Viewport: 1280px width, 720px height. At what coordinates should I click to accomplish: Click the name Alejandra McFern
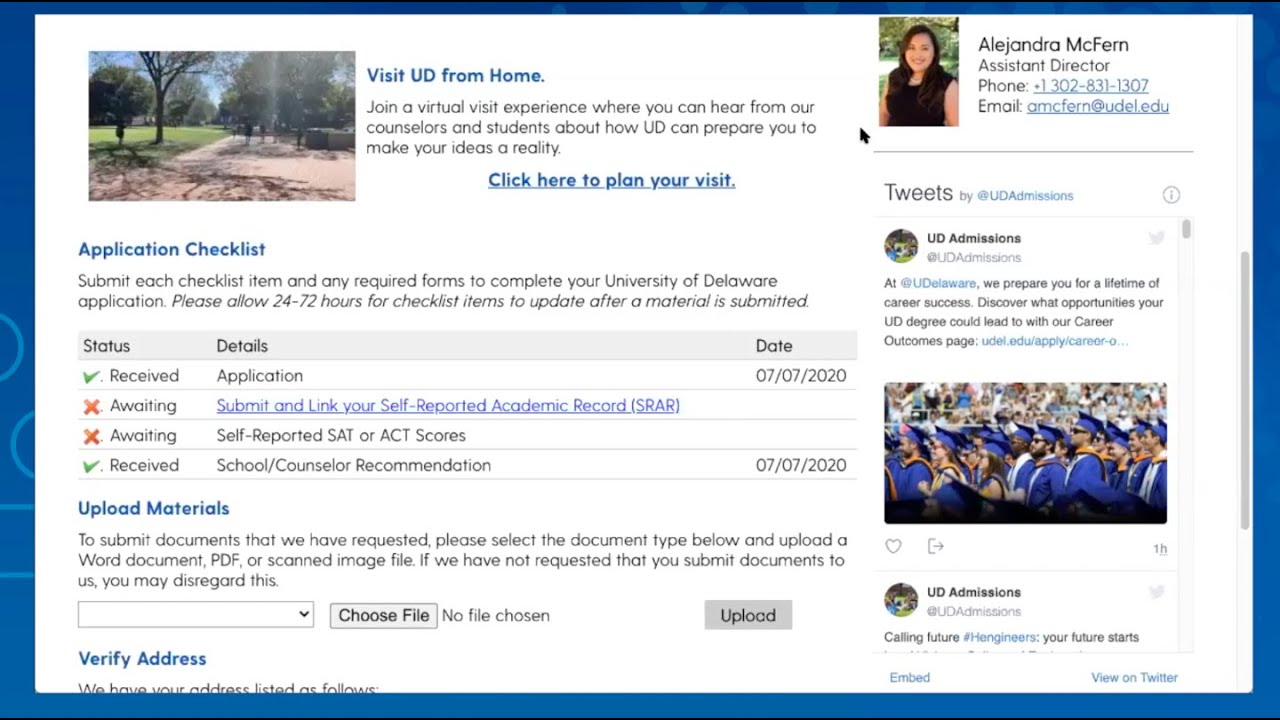[x=1053, y=45]
